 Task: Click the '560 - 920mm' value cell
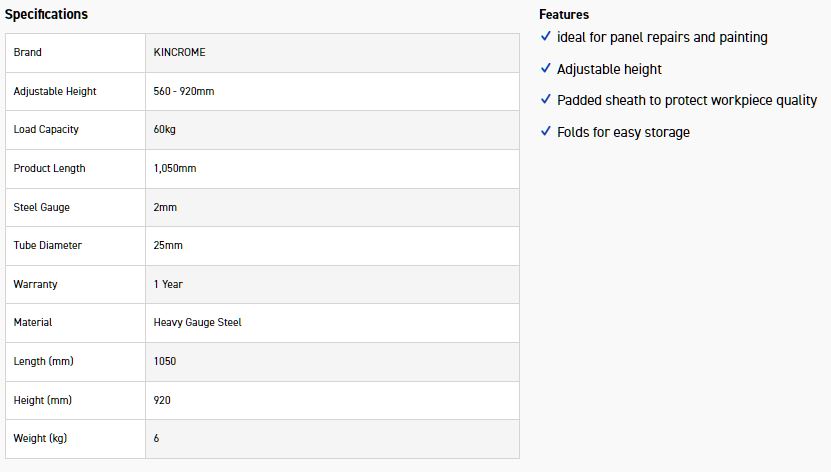coord(184,91)
